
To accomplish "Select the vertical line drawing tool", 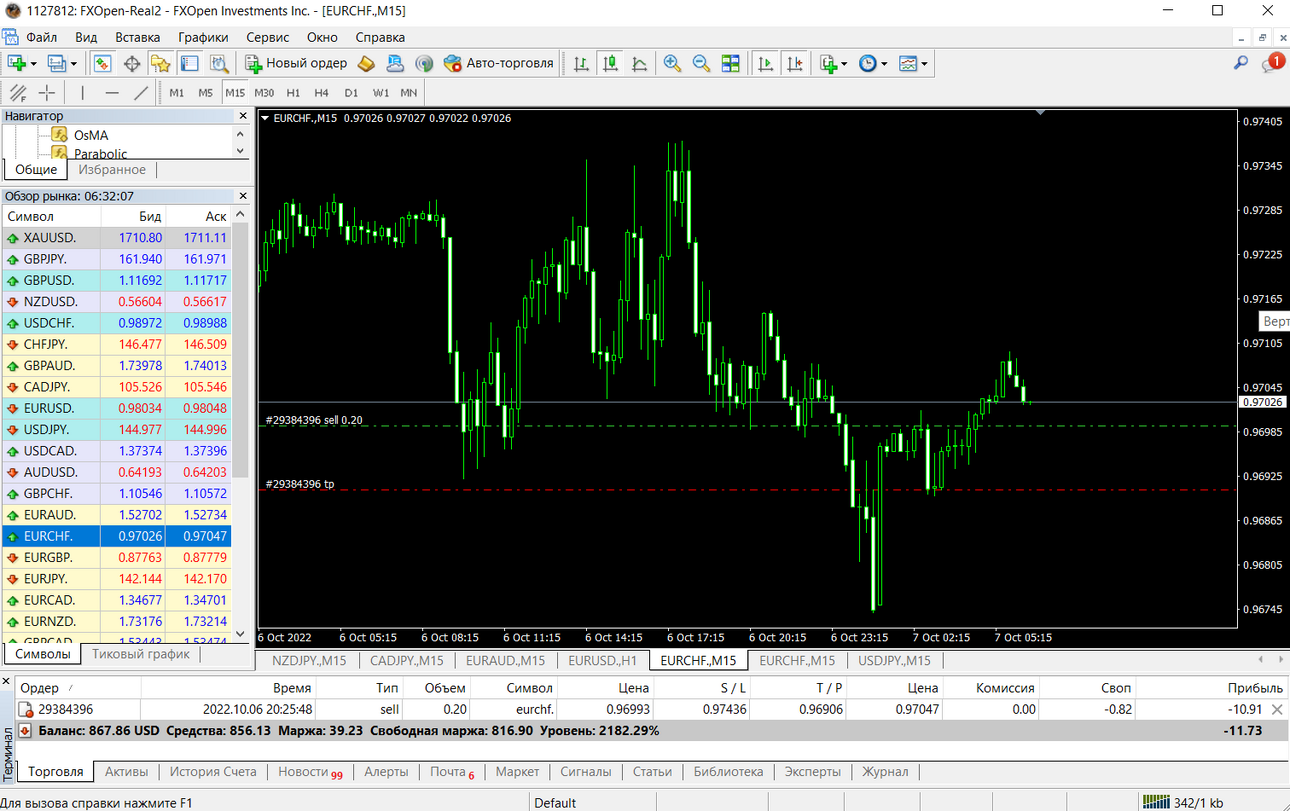I will (81, 93).
